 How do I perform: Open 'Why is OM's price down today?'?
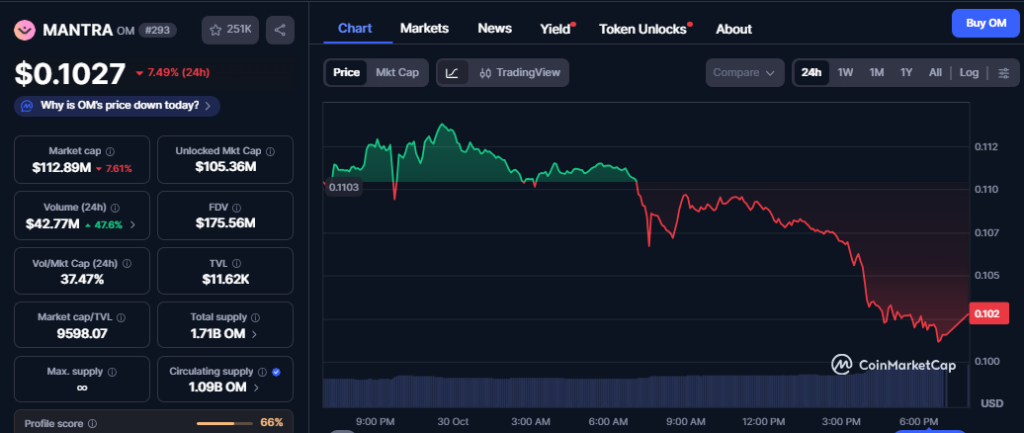pyautogui.click(x=117, y=106)
